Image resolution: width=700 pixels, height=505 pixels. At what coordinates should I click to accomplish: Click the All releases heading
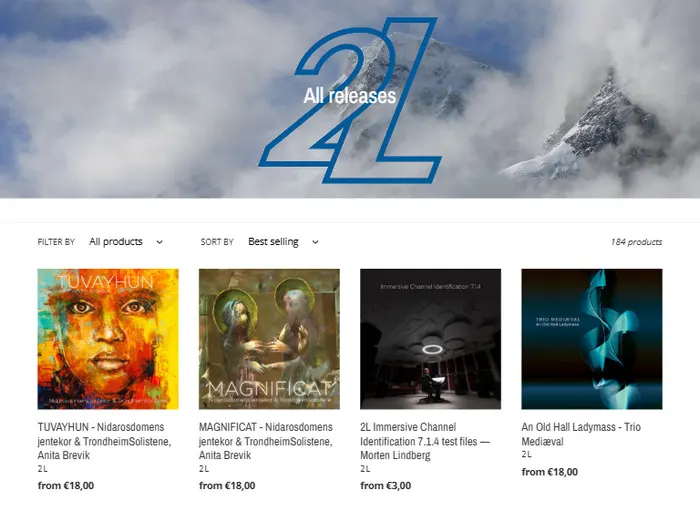[x=350, y=96]
